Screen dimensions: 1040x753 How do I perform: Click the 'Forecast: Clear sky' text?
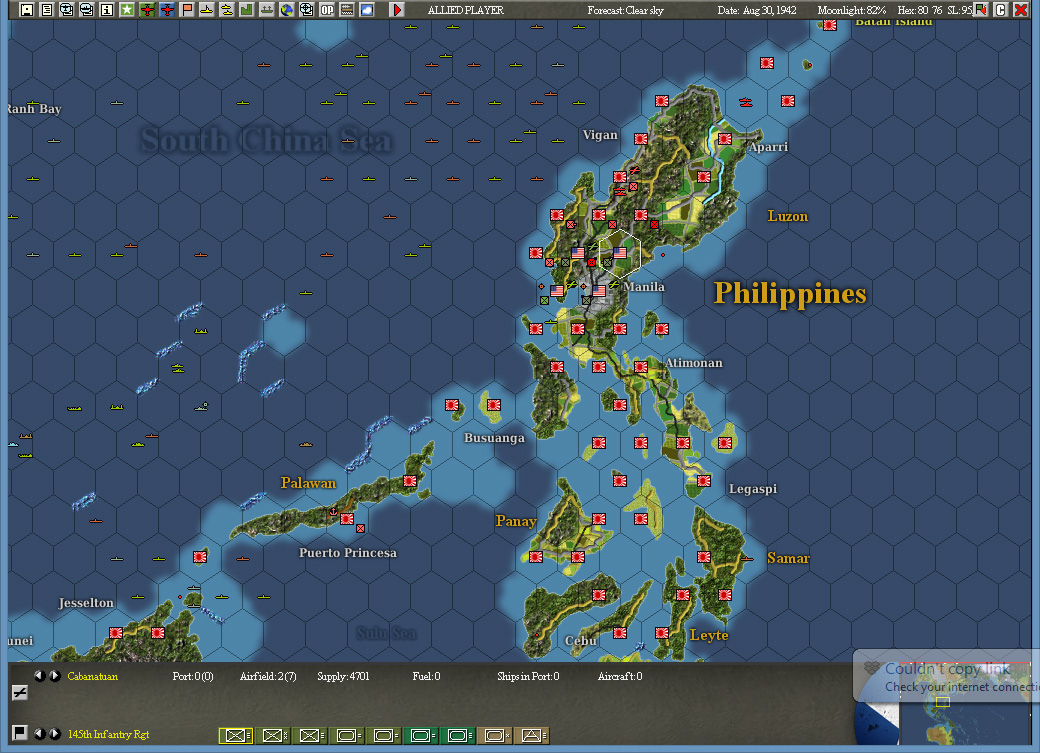(x=625, y=10)
